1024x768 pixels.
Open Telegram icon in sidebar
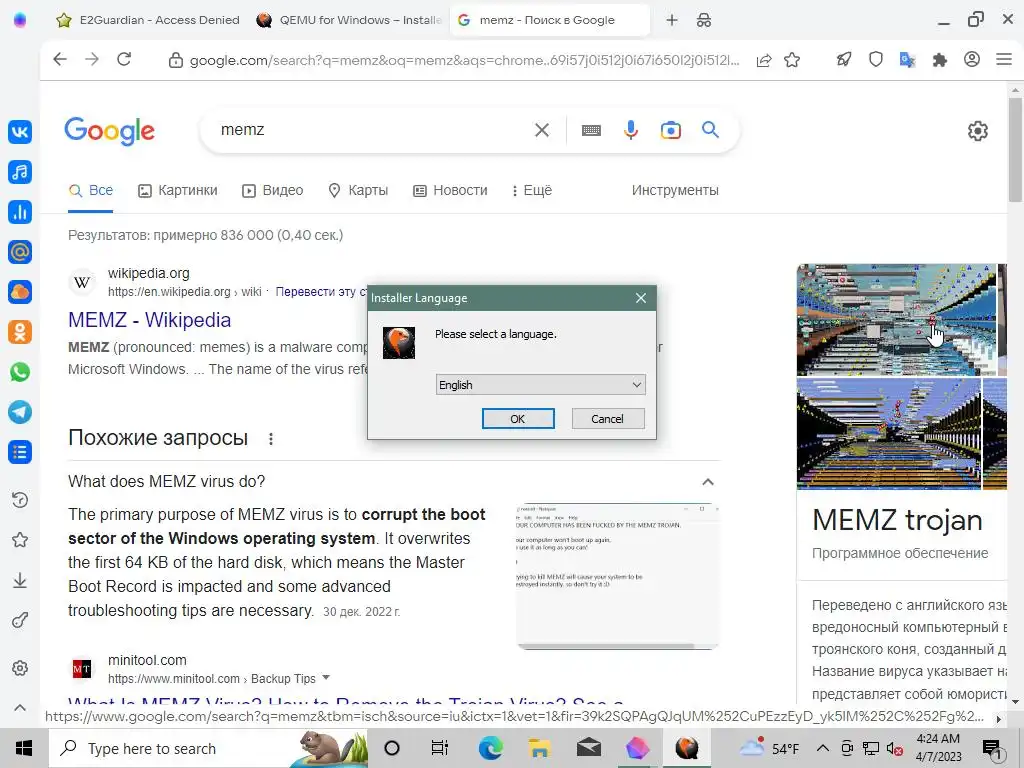click(20, 412)
